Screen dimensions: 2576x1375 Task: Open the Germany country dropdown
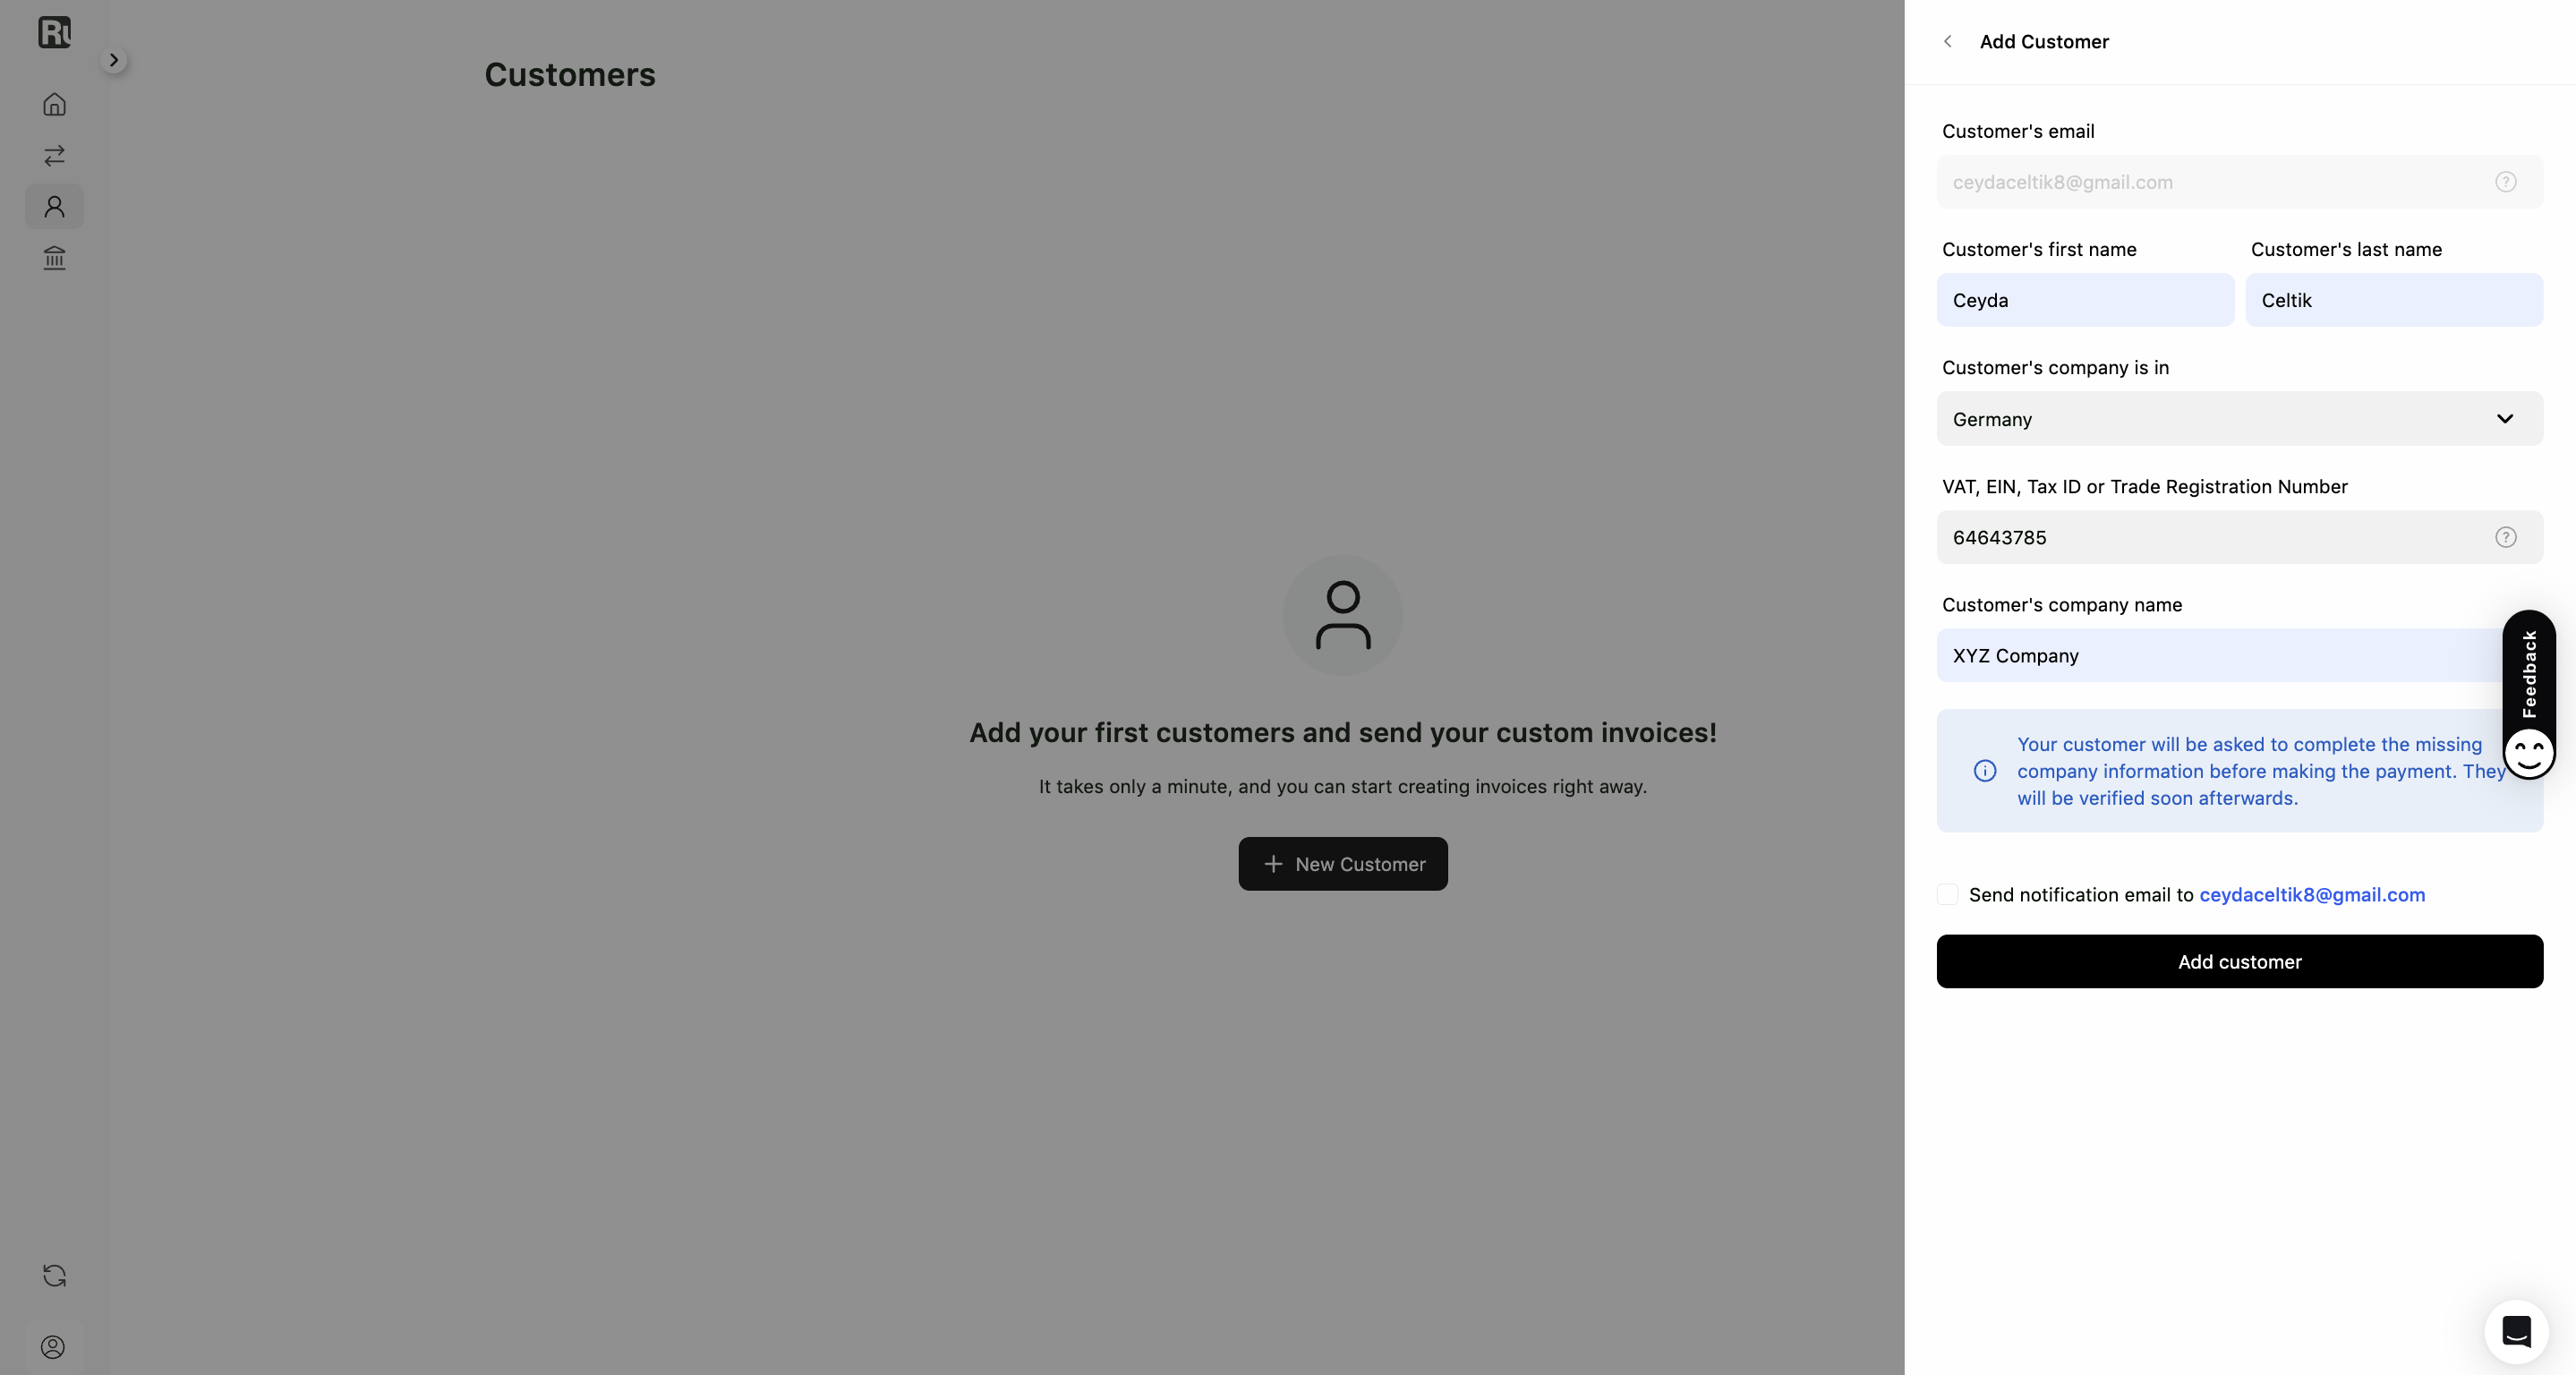coord(2239,419)
